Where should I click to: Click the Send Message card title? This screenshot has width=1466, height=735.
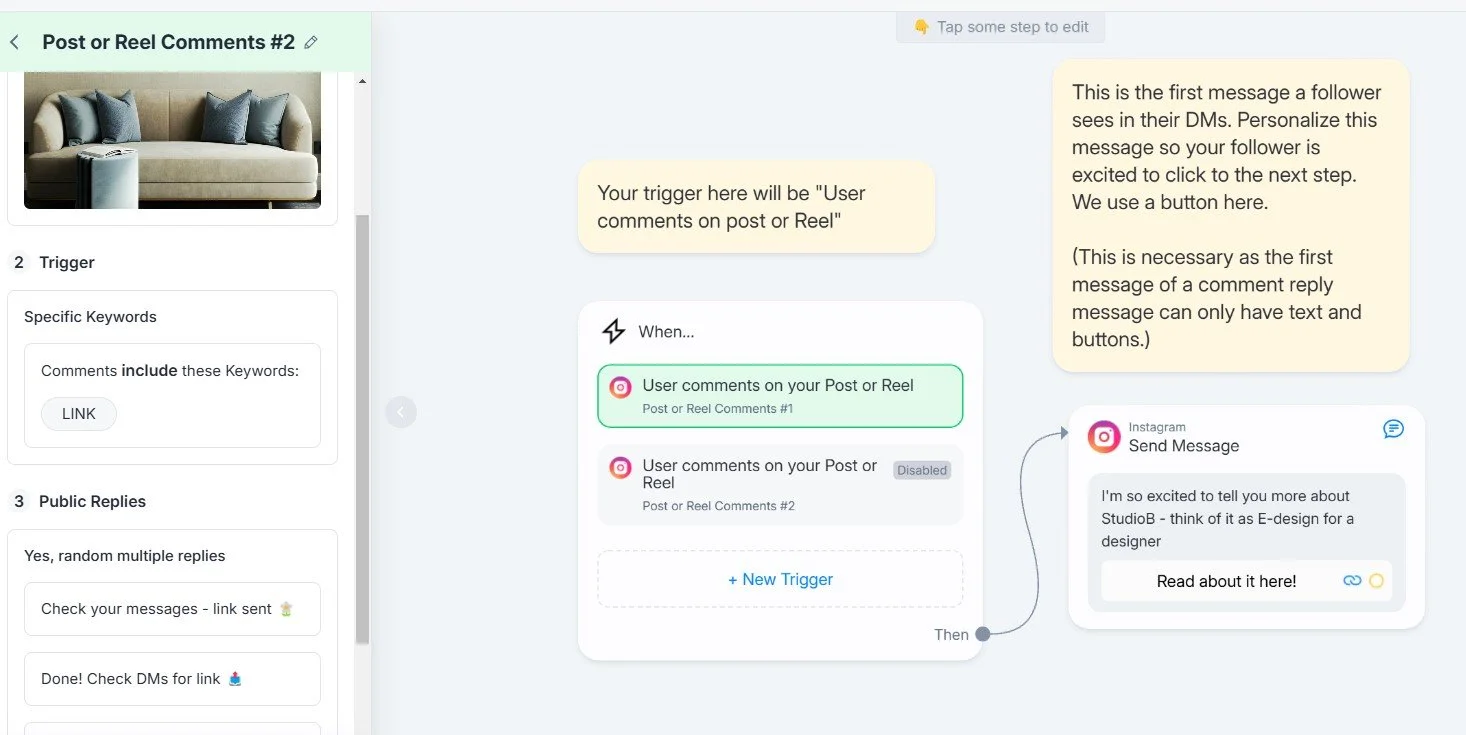1184,446
